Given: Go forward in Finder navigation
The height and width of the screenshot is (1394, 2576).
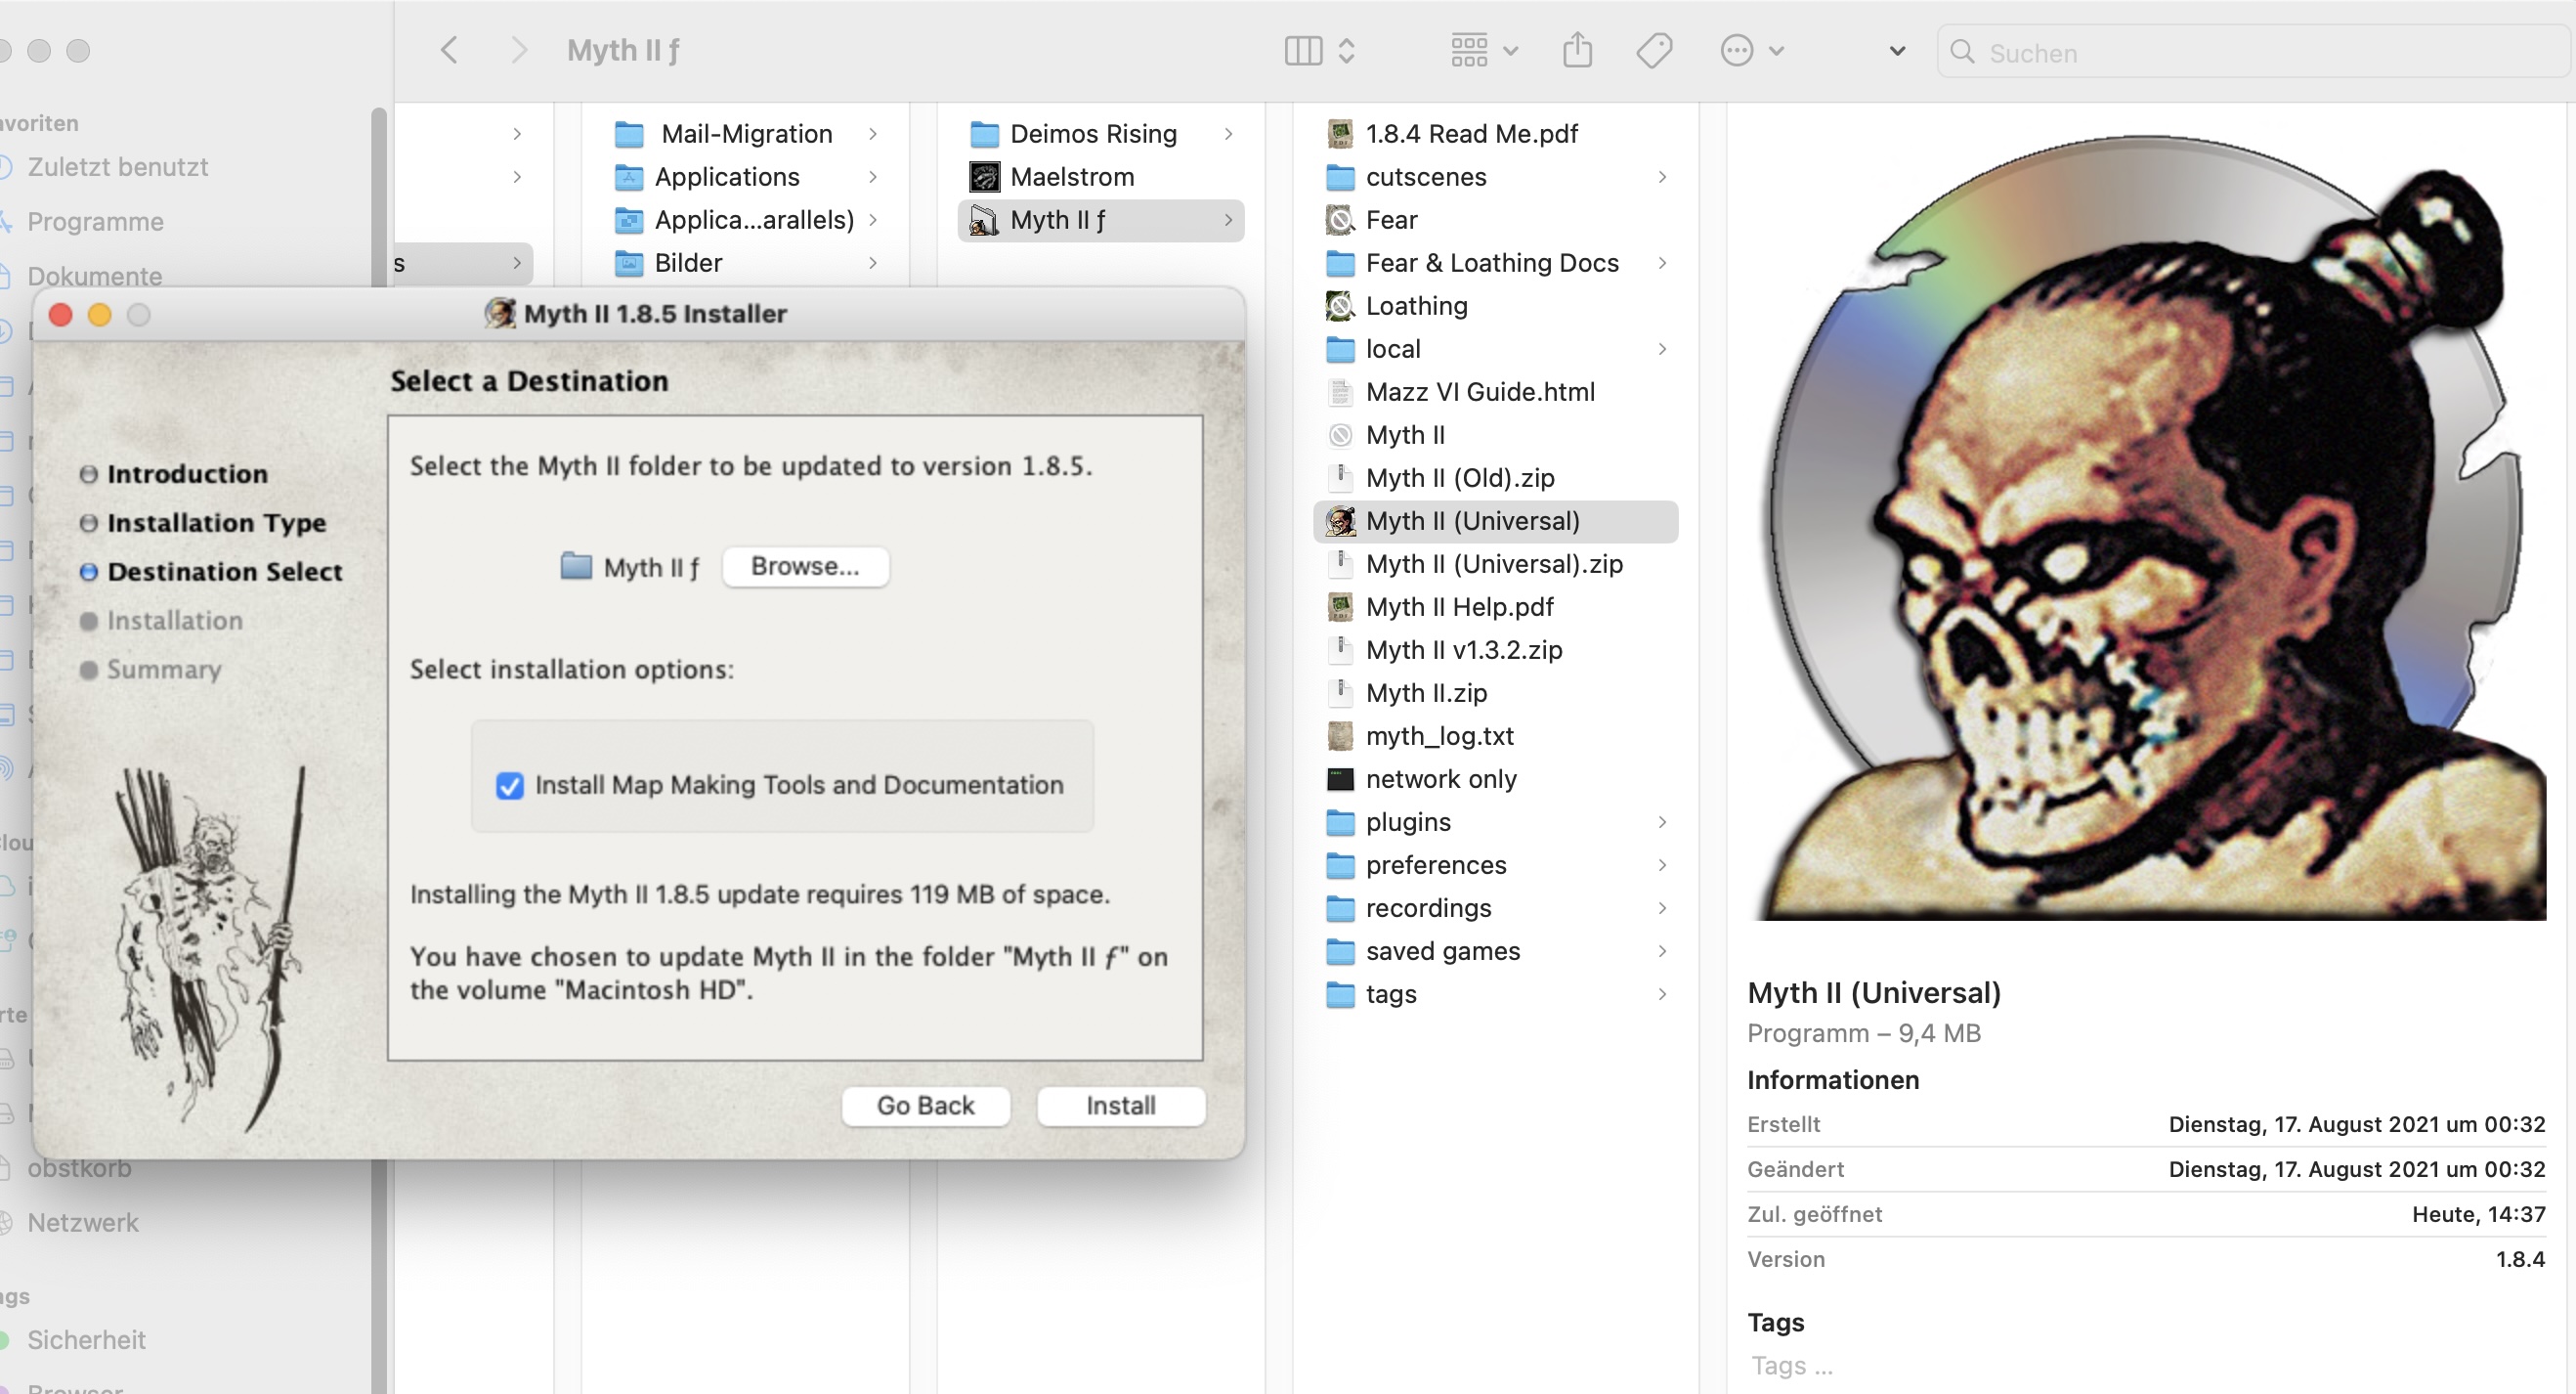Looking at the screenshot, I should click(x=518, y=50).
